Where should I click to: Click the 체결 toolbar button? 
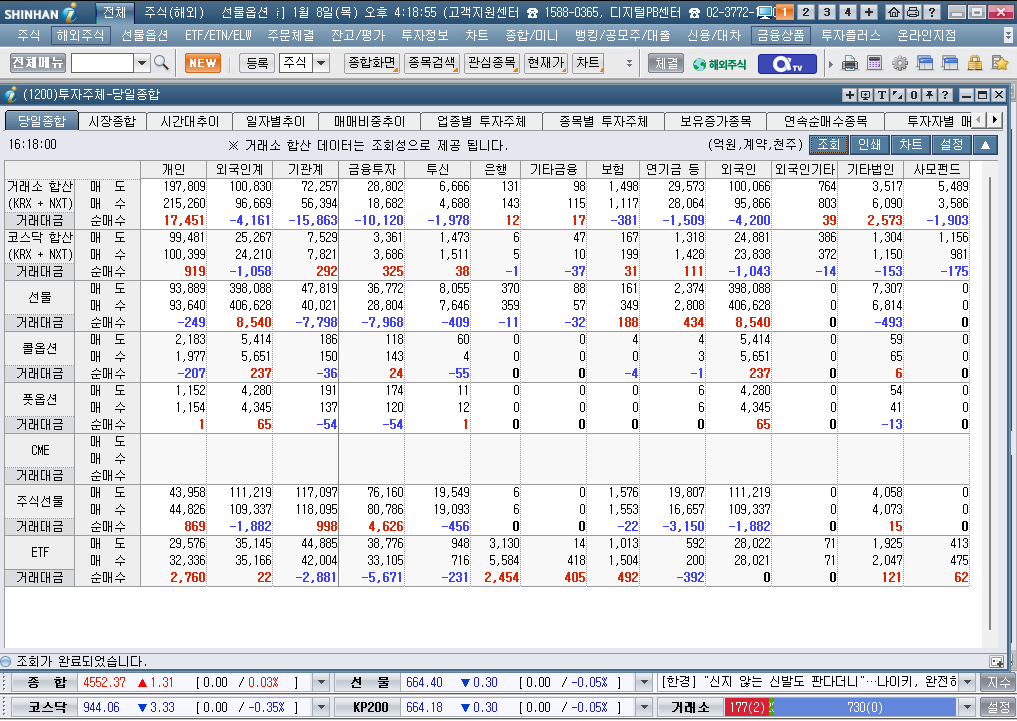(x=666, y=63)
